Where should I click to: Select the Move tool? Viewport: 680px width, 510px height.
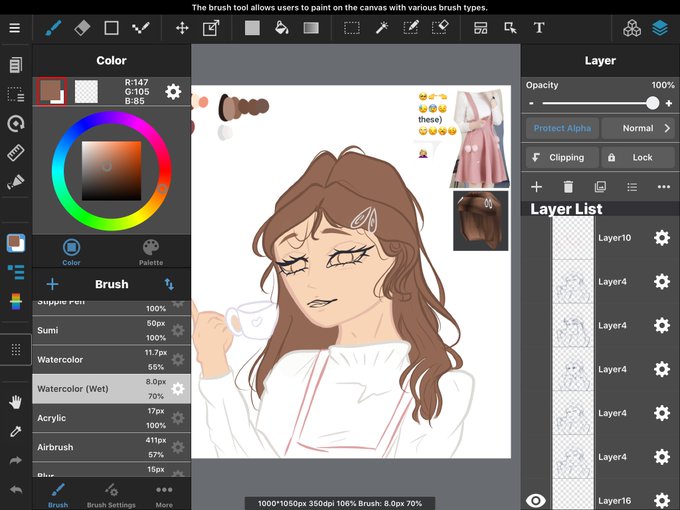[x=182, y=28]
